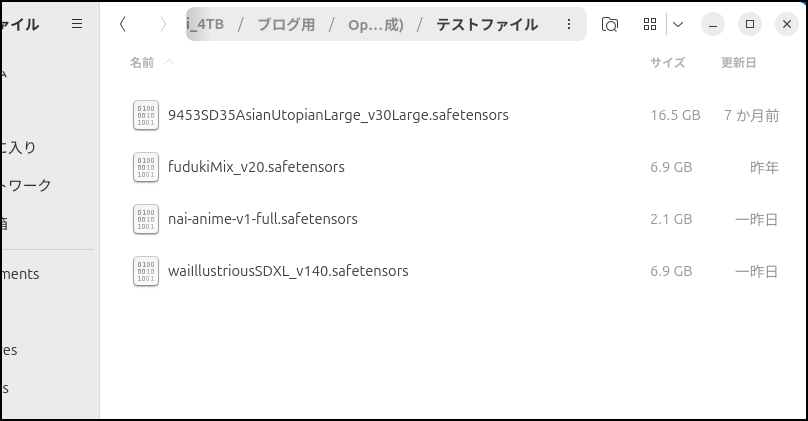Go forward with the right arrow
808x421 pixels.
(163, 24)
